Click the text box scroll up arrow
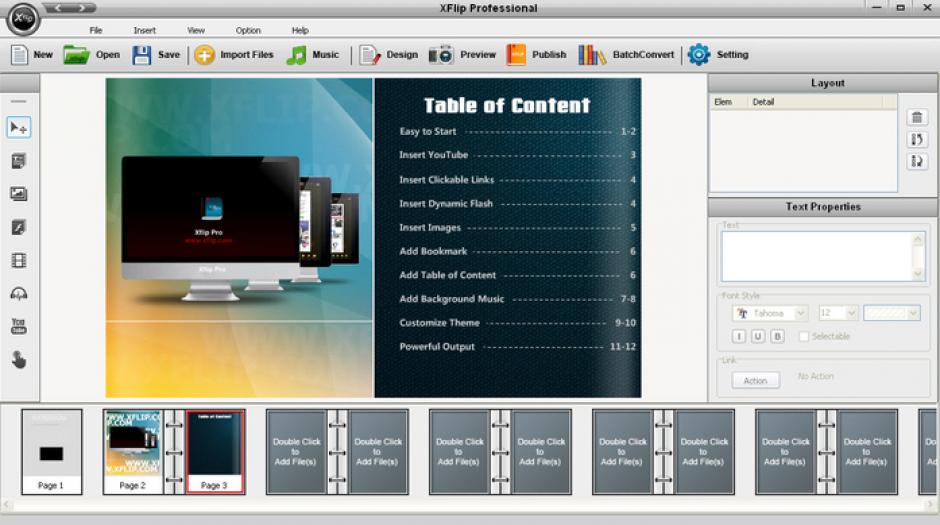The height and width of the screenshot is (525, 940). pos(918,239)
